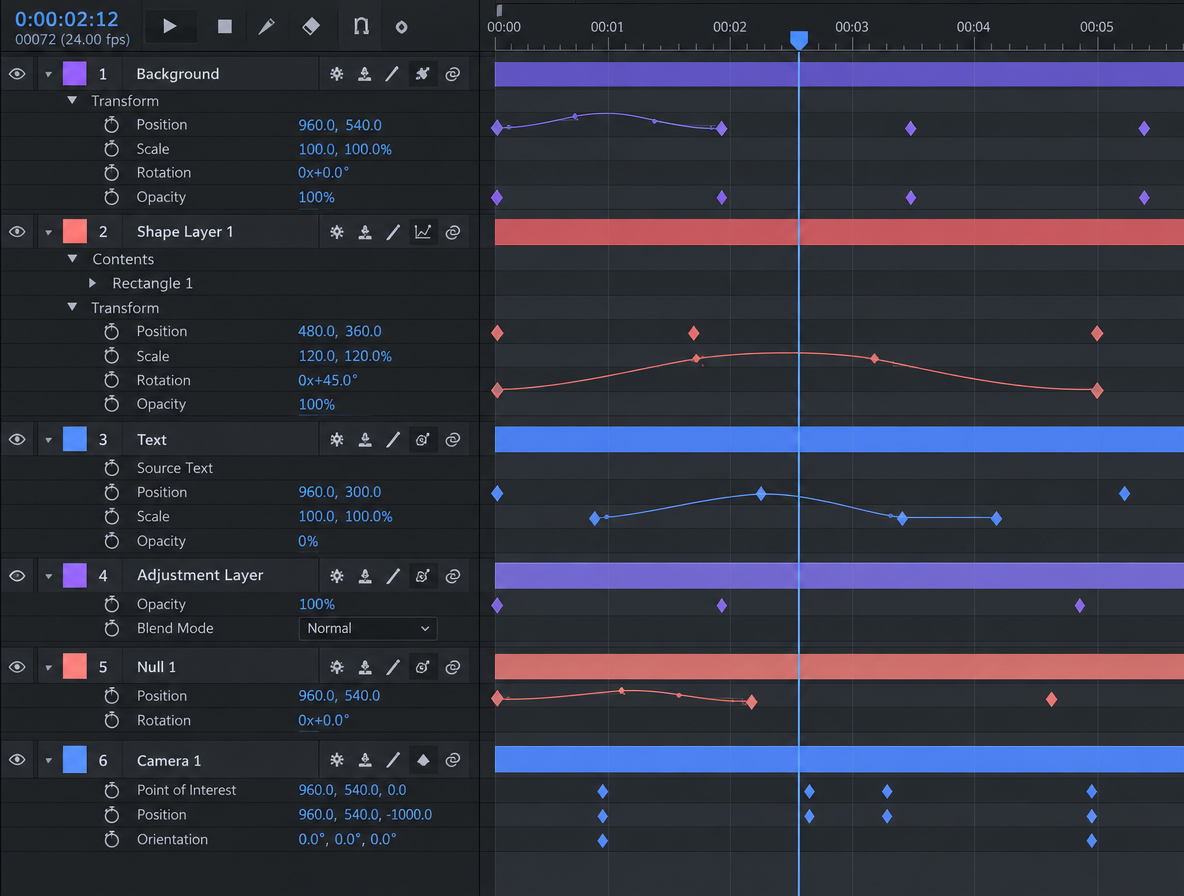Open graph editor icon on Shape Layer 1
Screen dimensions: 1184x896
click(x=423, y=232)
